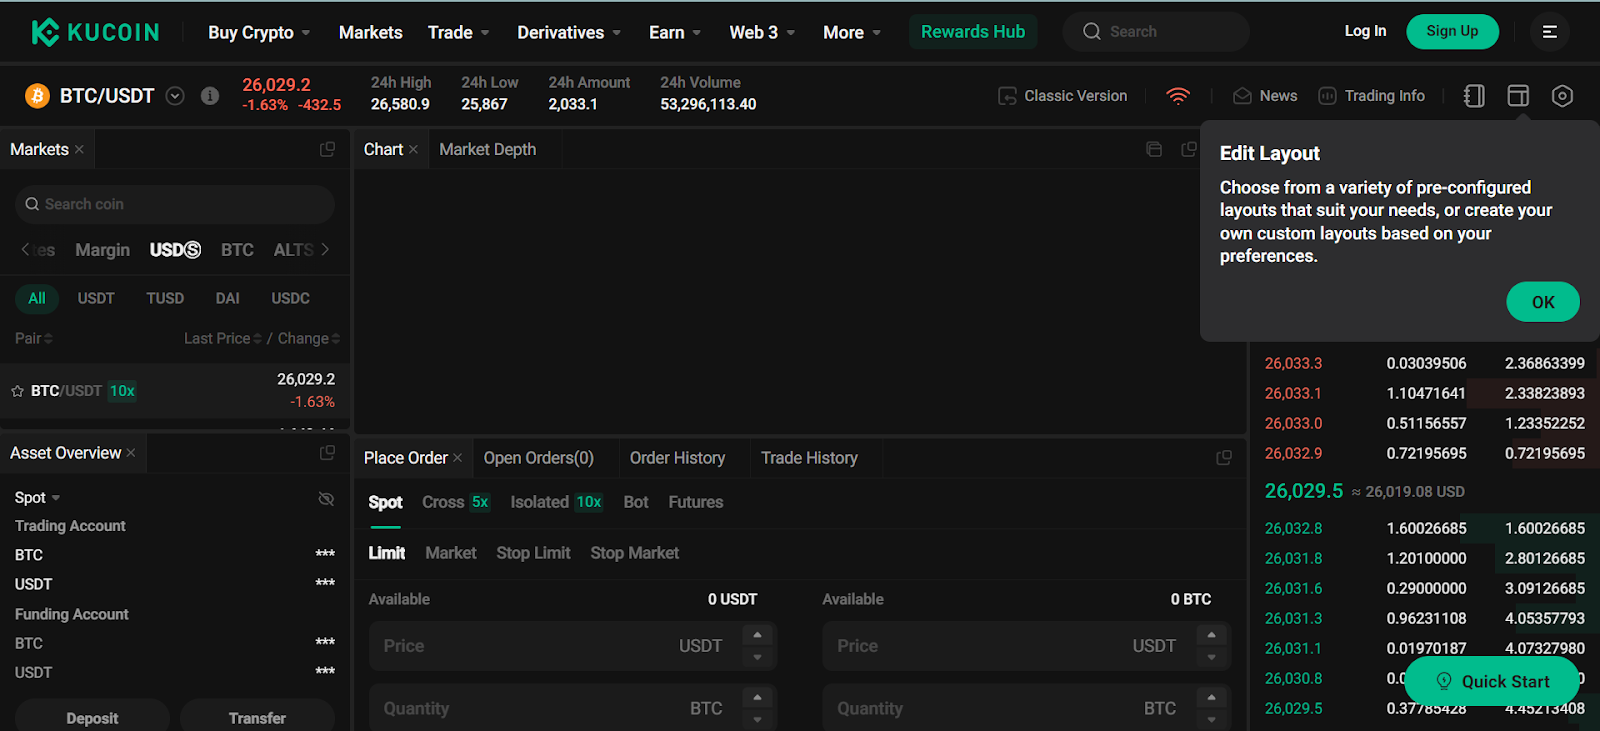The image size is (1600, 731).
Task: Favorite the BTC/USDT pair star
Action: [17, 391]
